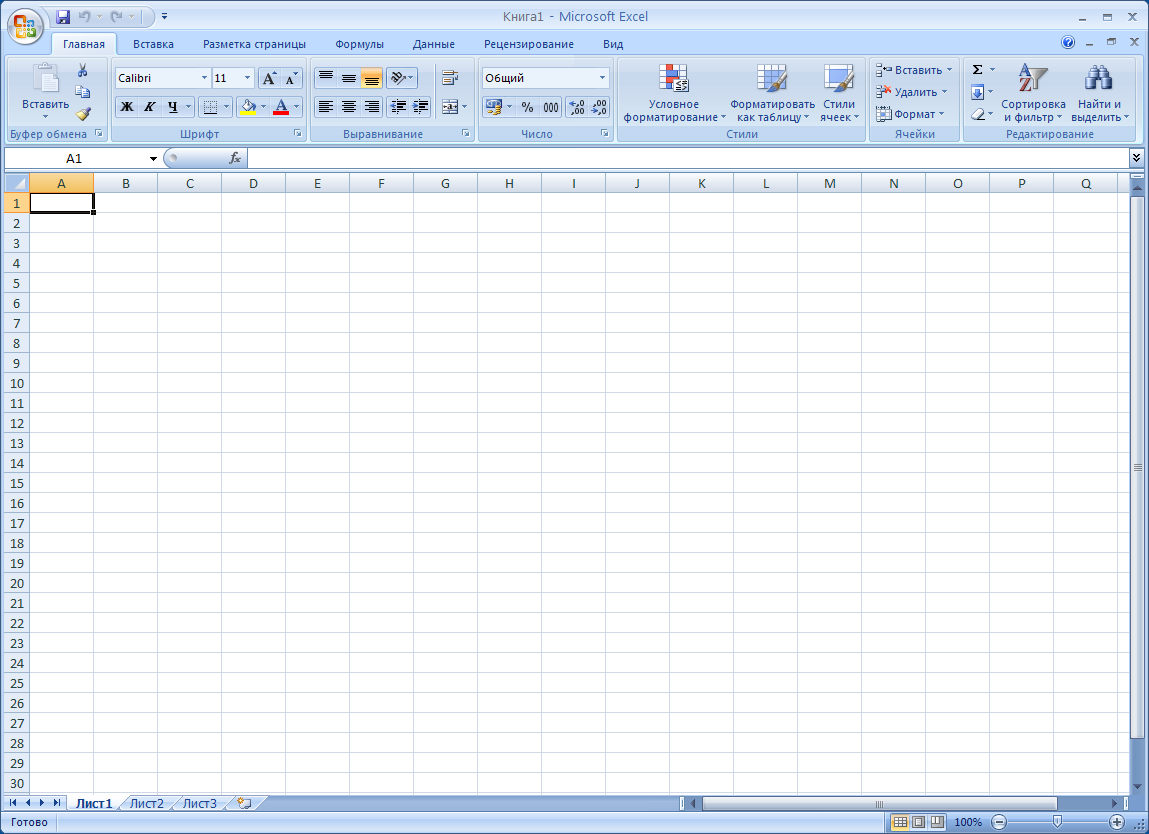Viewport: 1149px width, 834px height.
Task: Copy the selection with the copy icon
Action: point(83,92)
